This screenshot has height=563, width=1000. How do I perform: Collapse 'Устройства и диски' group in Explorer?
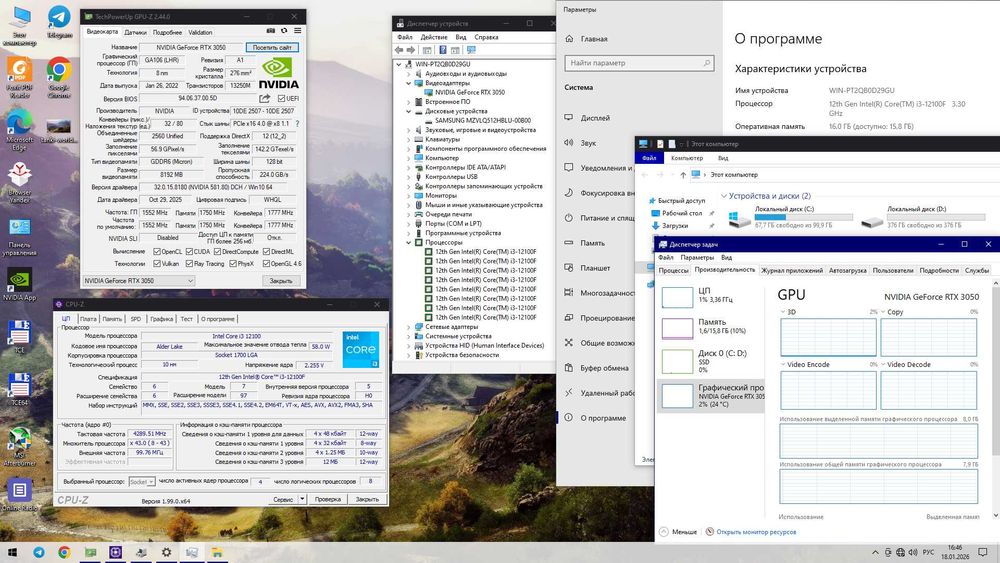click(724, 196)
